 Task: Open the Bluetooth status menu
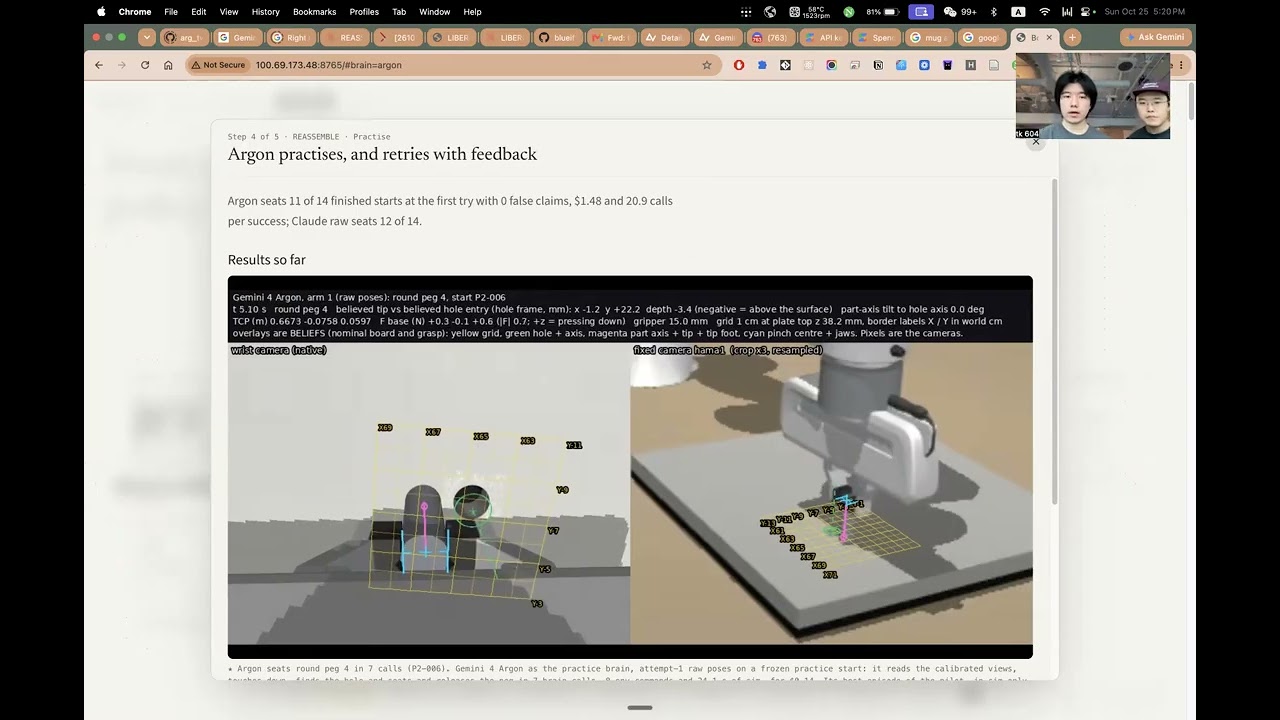pyautogui.click(x=993, y=12)
